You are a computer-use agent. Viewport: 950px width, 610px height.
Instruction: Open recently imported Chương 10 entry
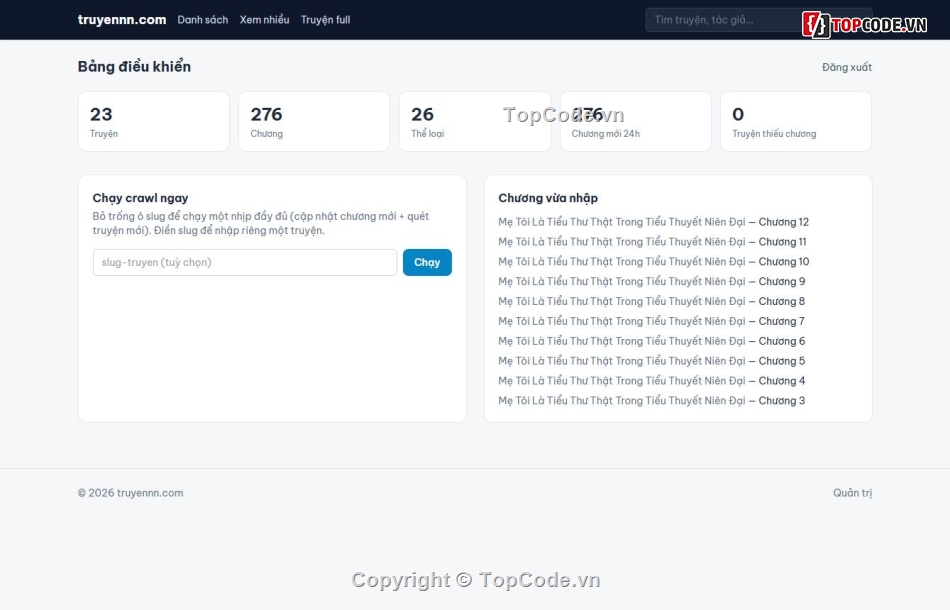click(653, 262)
